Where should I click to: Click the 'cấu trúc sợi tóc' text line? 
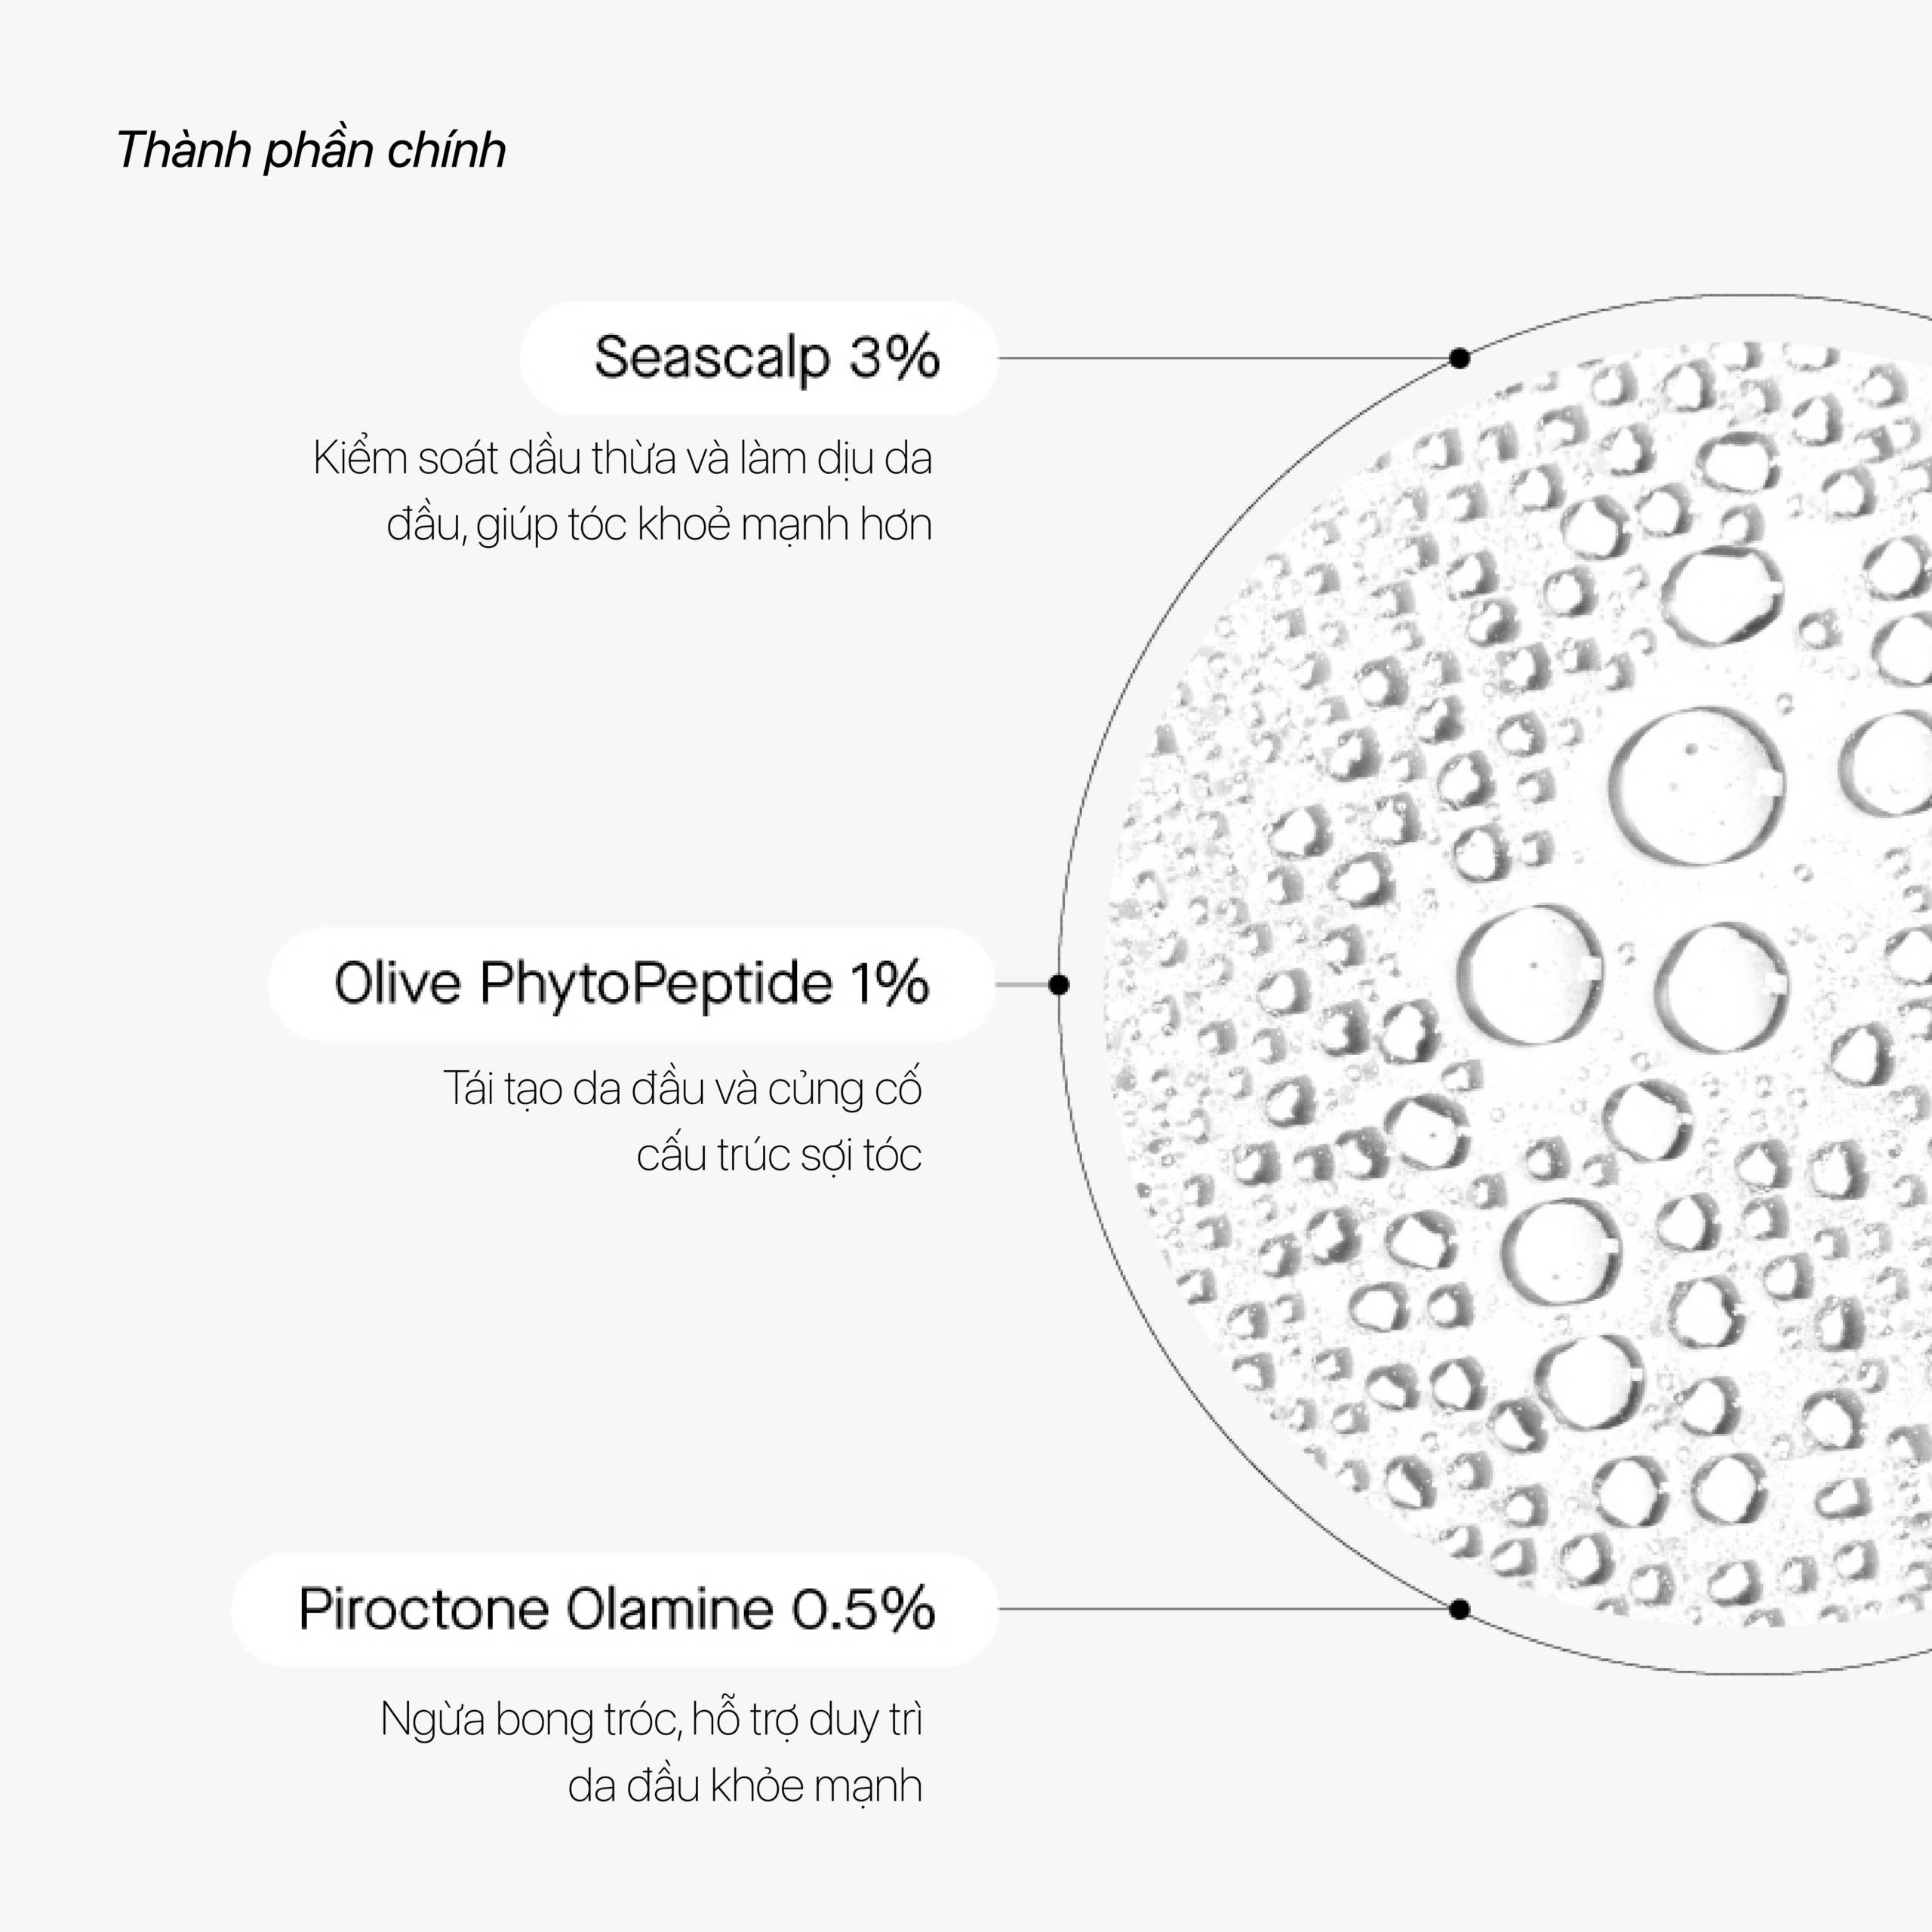tap(779, 1155)
